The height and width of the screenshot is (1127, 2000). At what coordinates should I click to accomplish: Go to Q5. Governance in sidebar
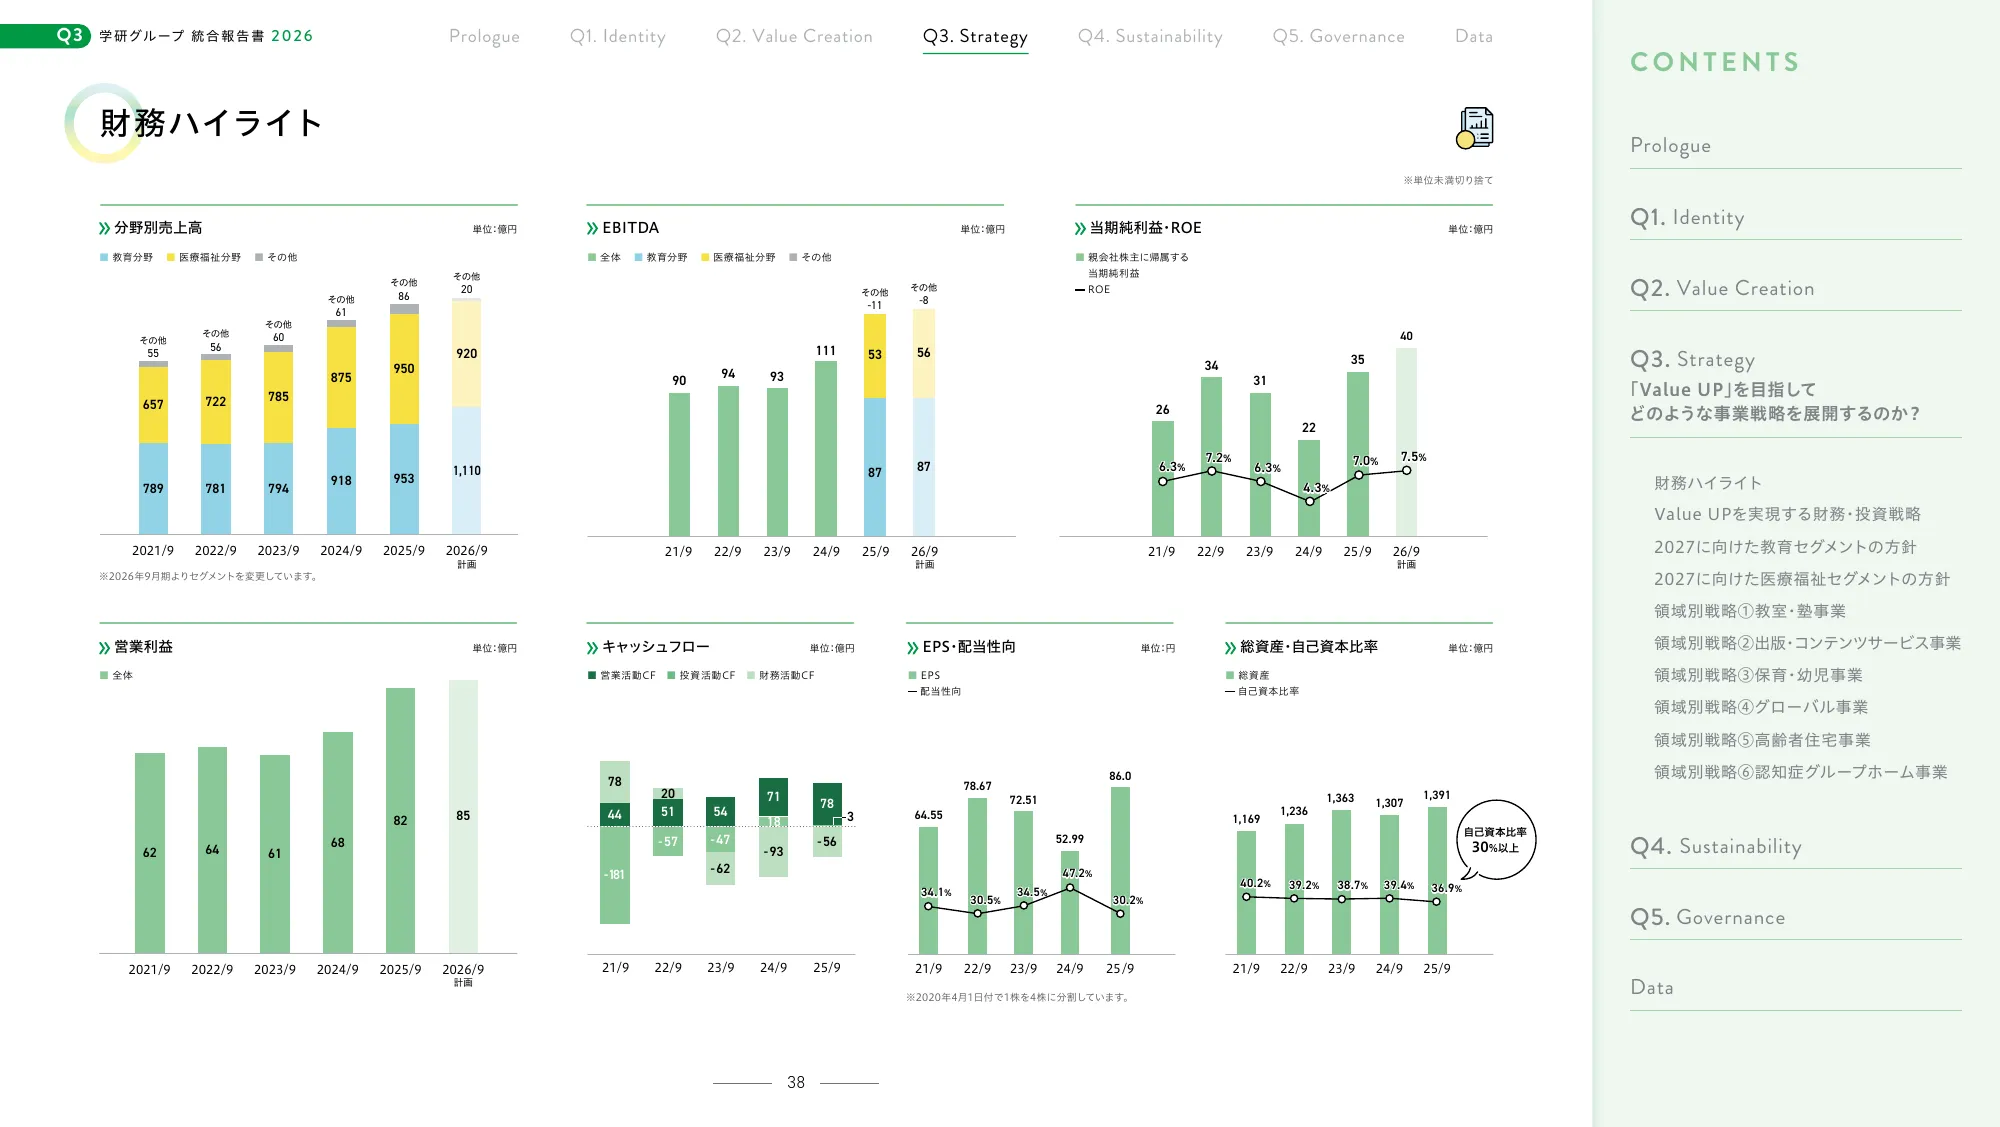(1707, 918)
